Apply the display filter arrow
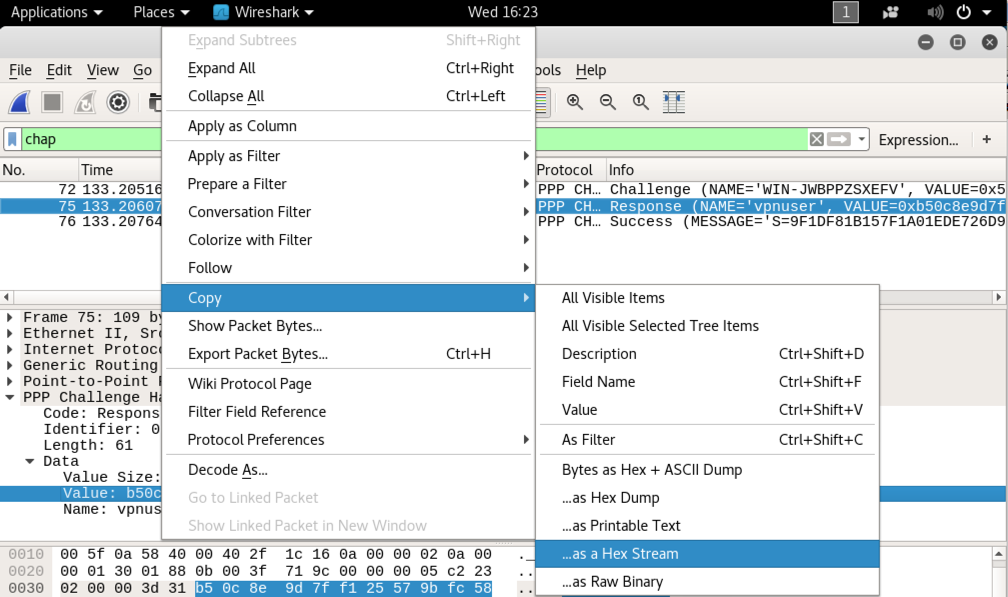The width and height of the screenshot is (1008, 597). point(839,139)
